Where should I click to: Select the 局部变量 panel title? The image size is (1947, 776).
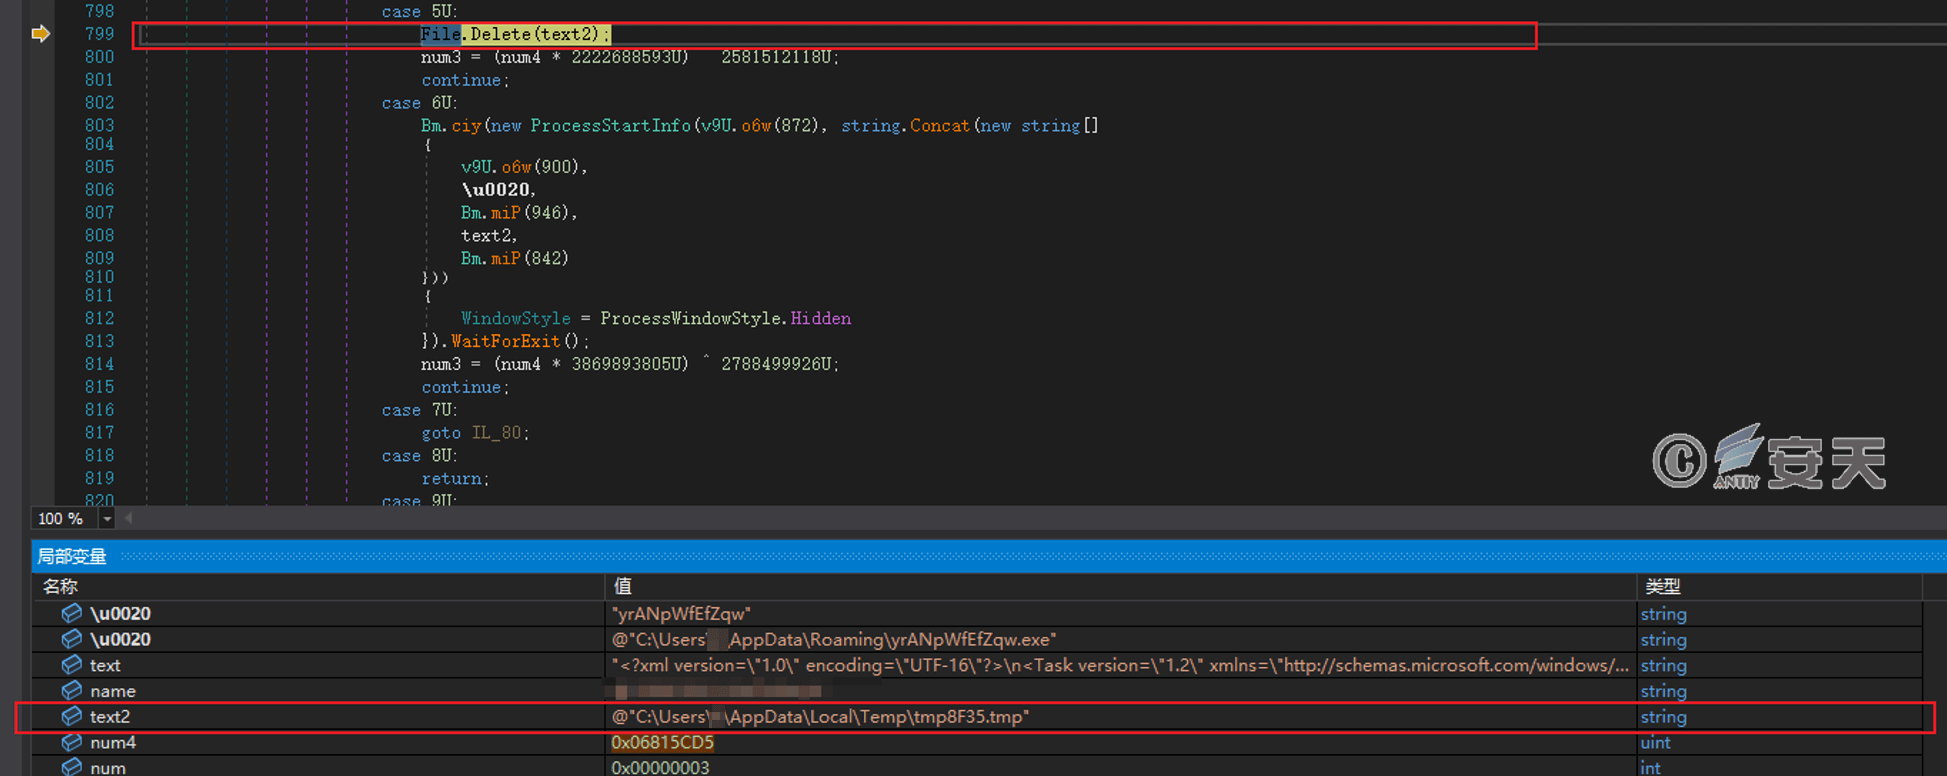(x=72, y=557)
